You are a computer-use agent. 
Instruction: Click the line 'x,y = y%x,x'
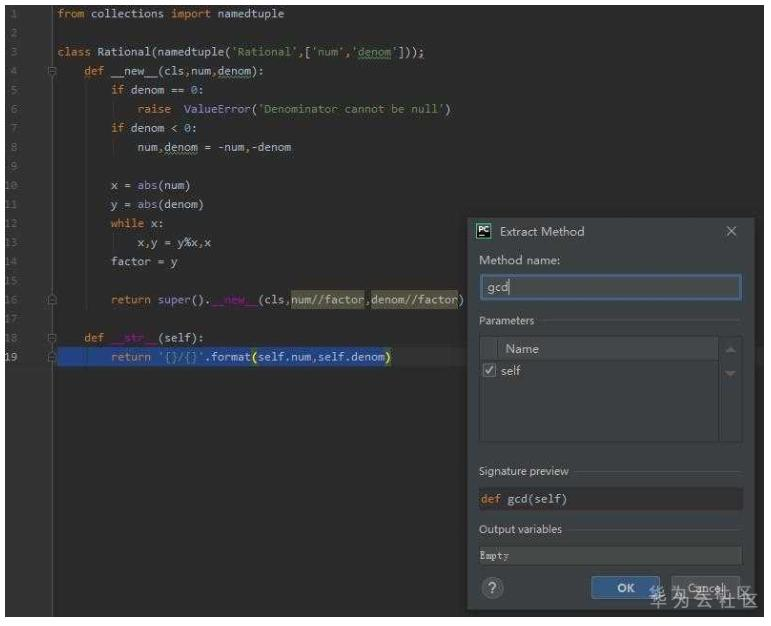pyautogui.click(x=174, y=242)
